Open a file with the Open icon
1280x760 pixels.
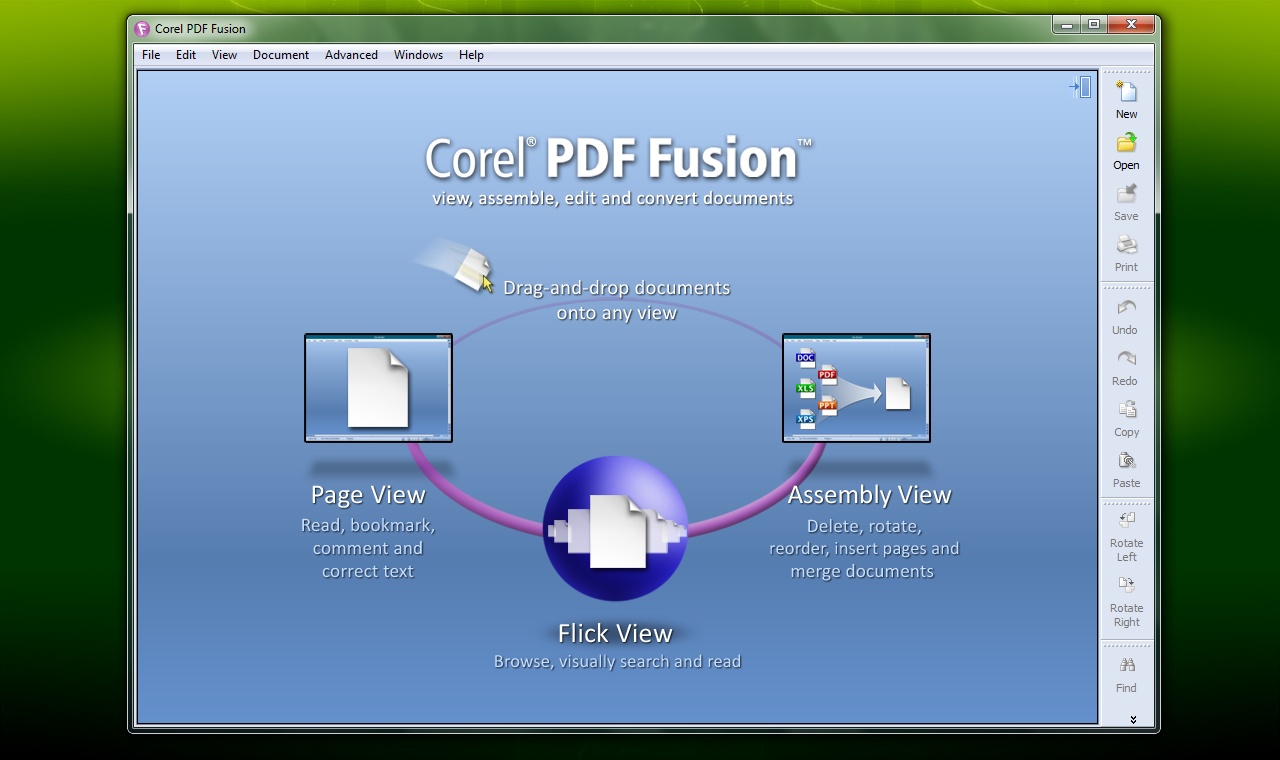[x=1126, y=144]
